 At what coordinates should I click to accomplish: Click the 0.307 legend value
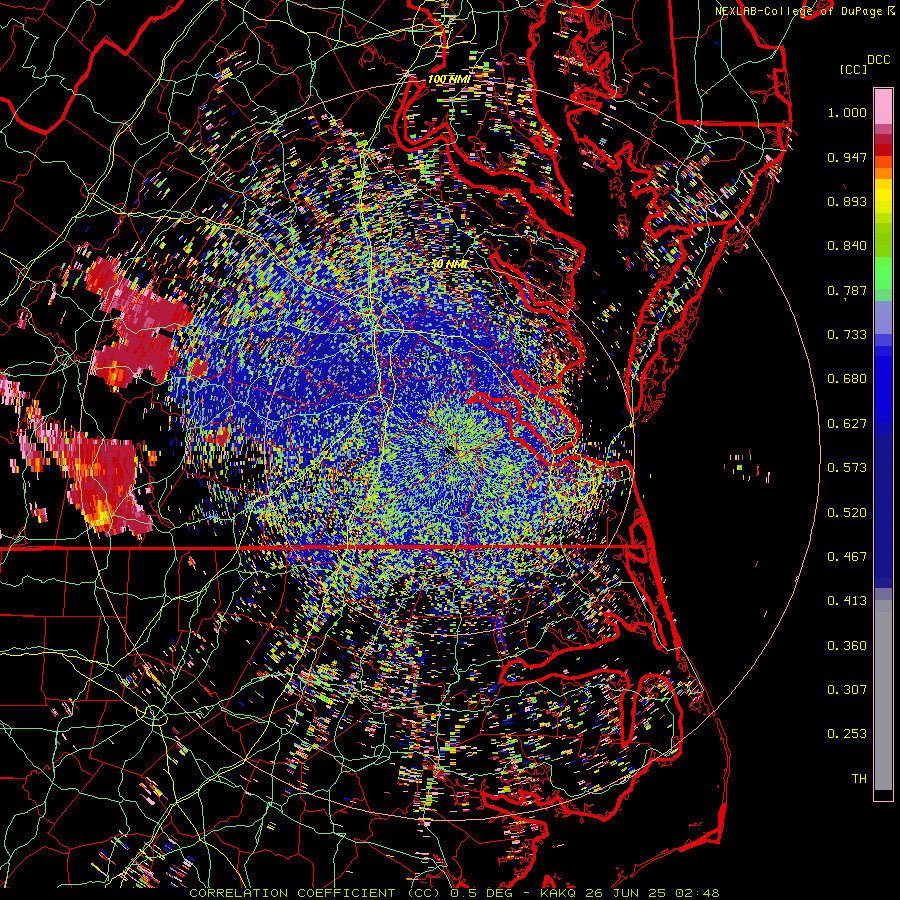coord(847,690)
